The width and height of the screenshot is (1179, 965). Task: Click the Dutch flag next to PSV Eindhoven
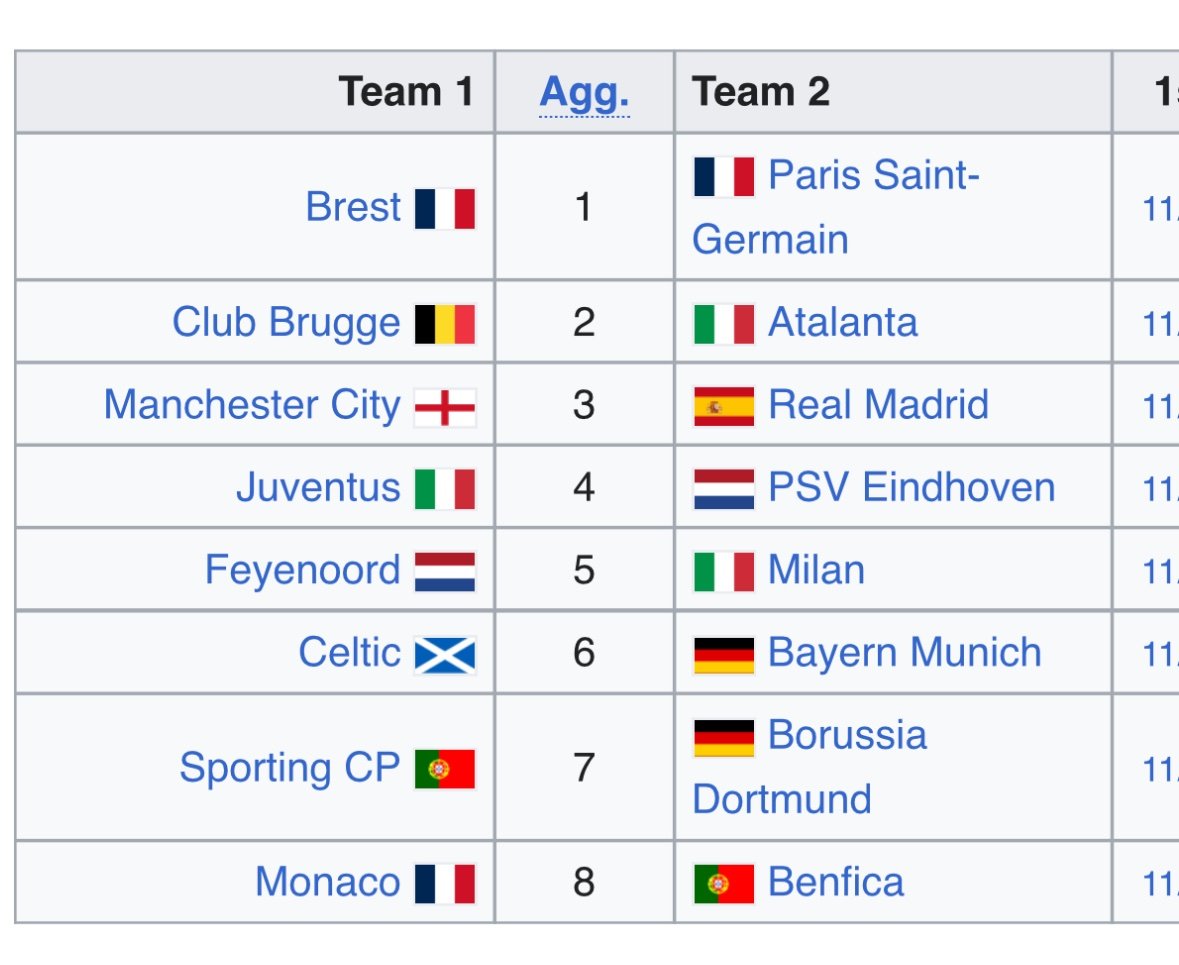724,489
